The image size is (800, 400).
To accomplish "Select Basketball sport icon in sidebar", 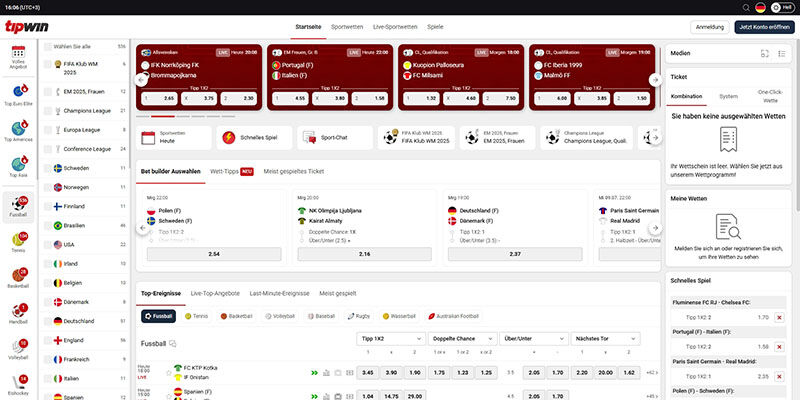I will point(18,278).
